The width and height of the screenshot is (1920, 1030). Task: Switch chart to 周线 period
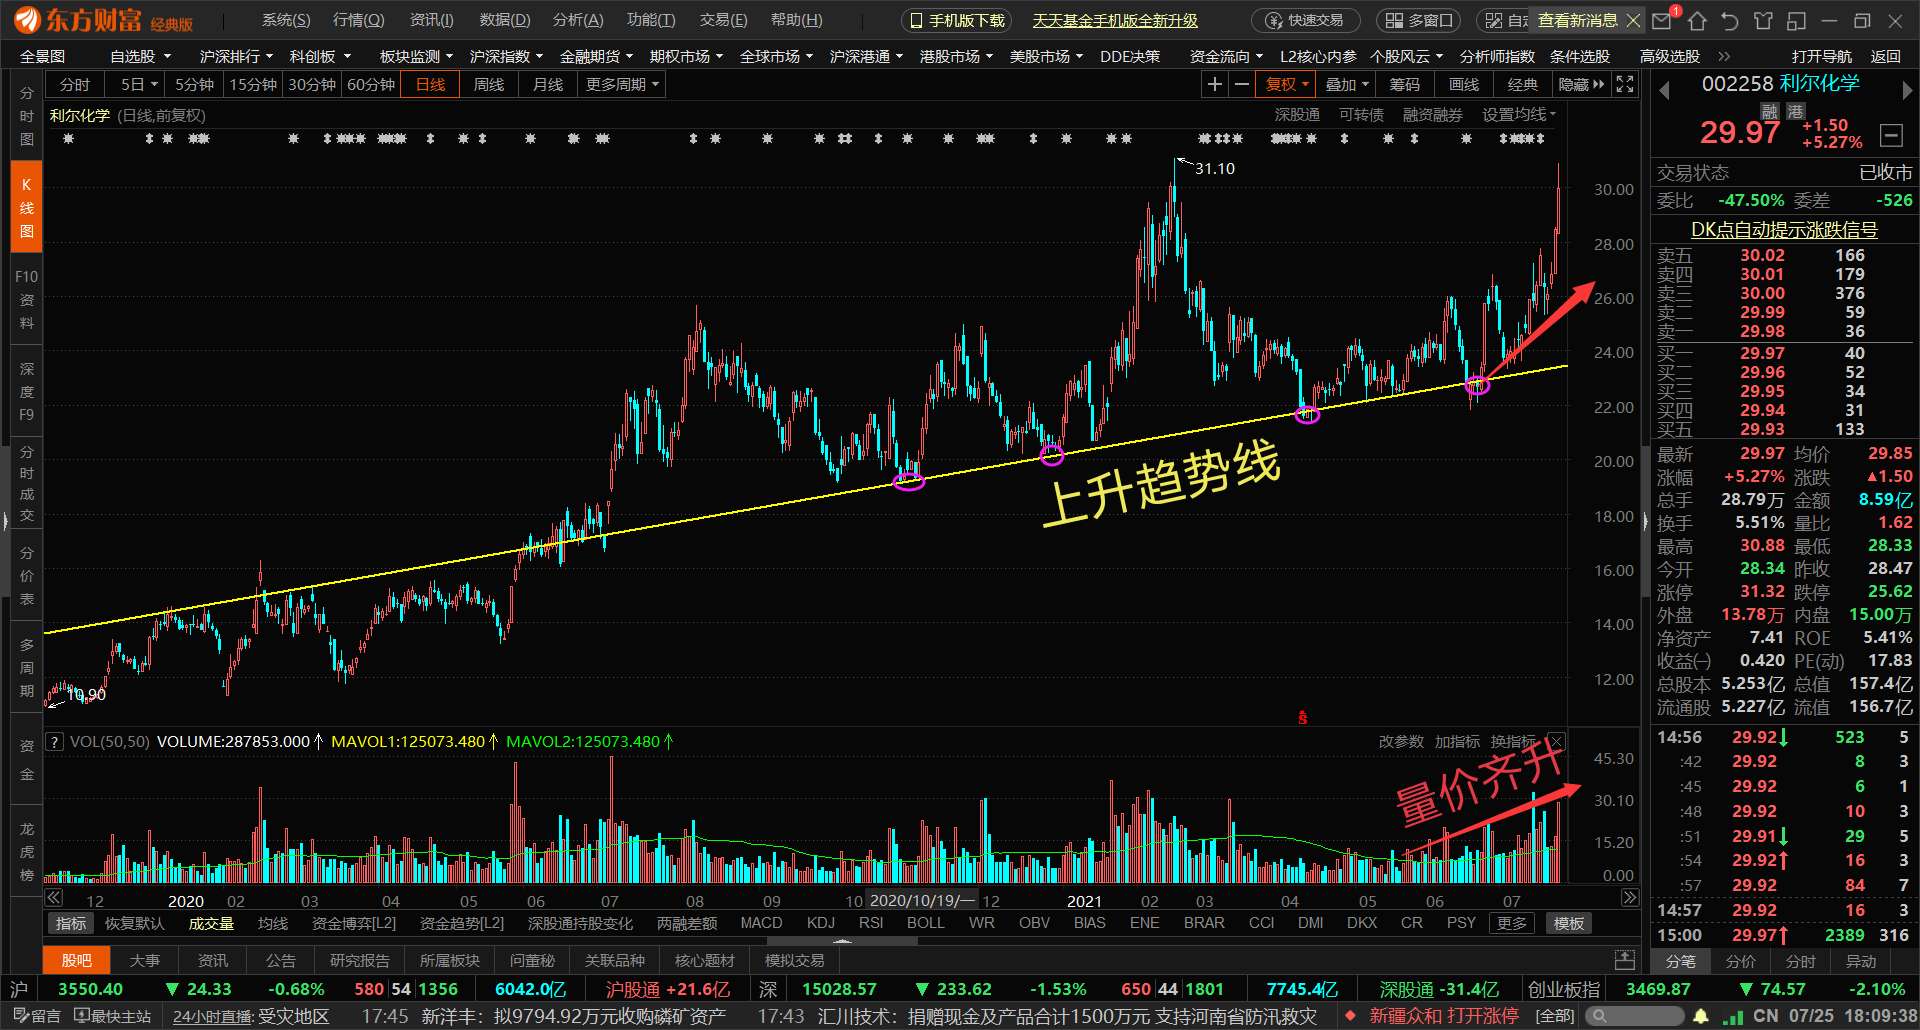coord(489,85)
